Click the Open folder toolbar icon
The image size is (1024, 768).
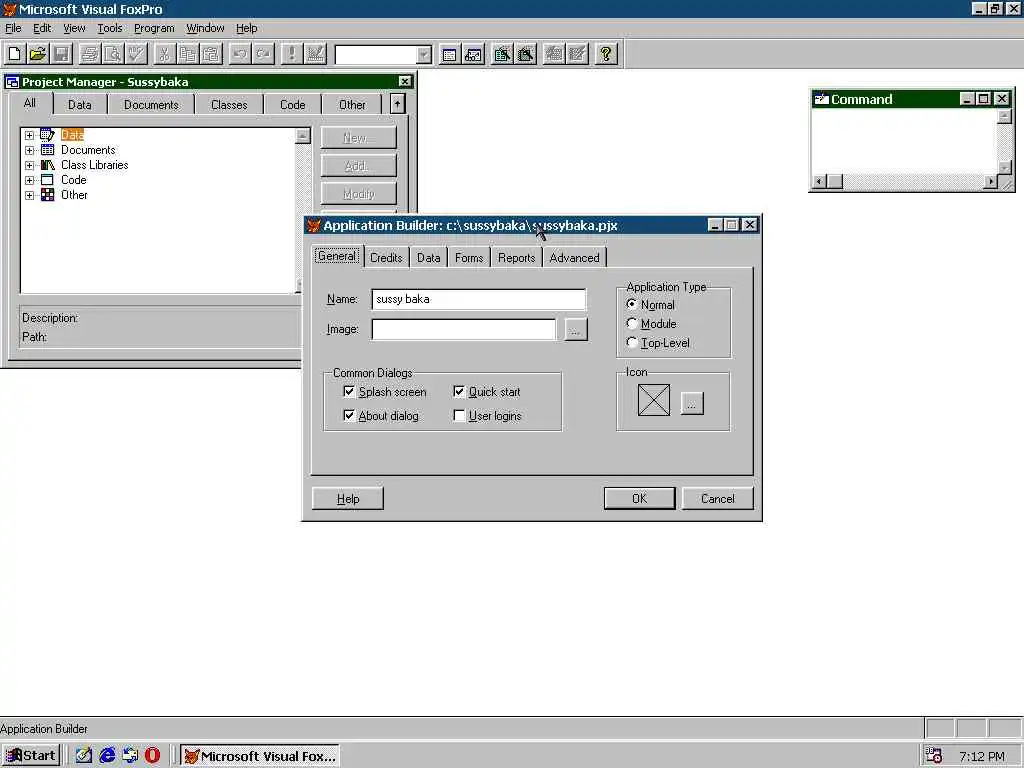pyautogui.click(x=38, y=54)
